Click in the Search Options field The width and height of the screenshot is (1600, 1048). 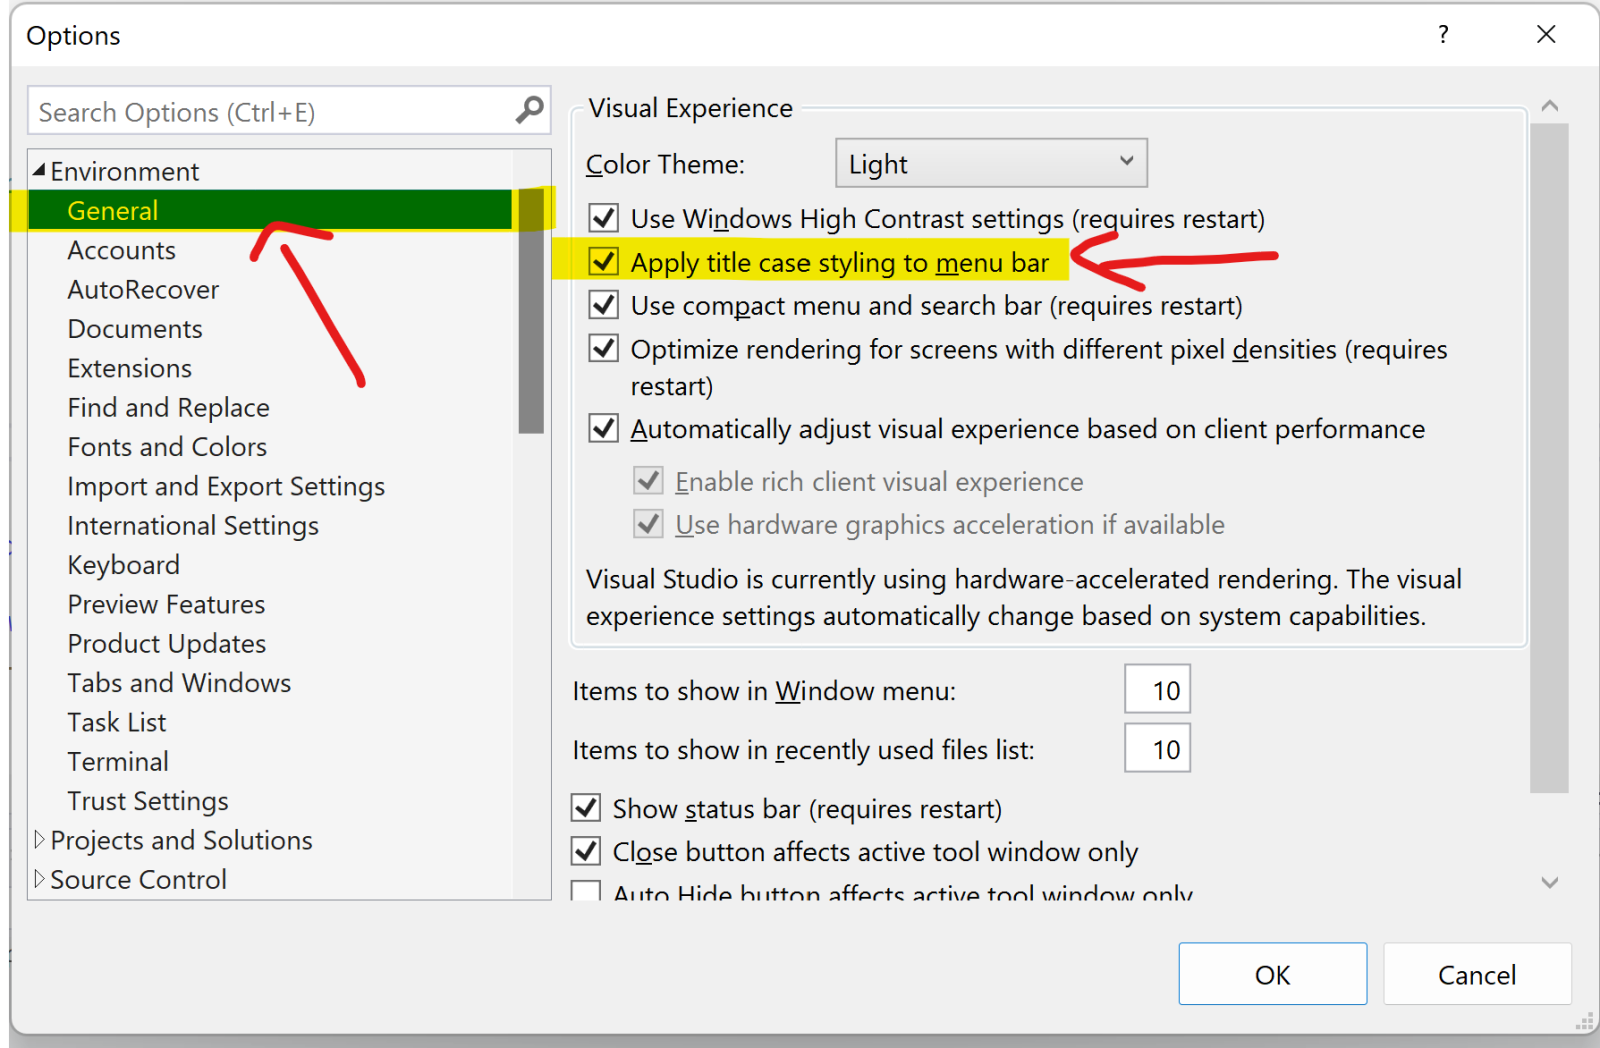(250, 111)
